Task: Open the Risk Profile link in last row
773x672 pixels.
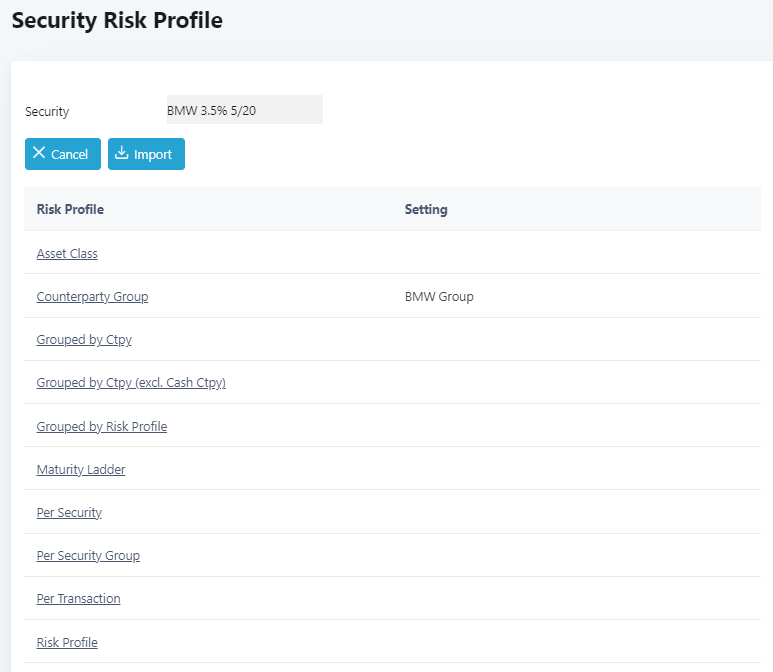Action: tap(67, 643)
